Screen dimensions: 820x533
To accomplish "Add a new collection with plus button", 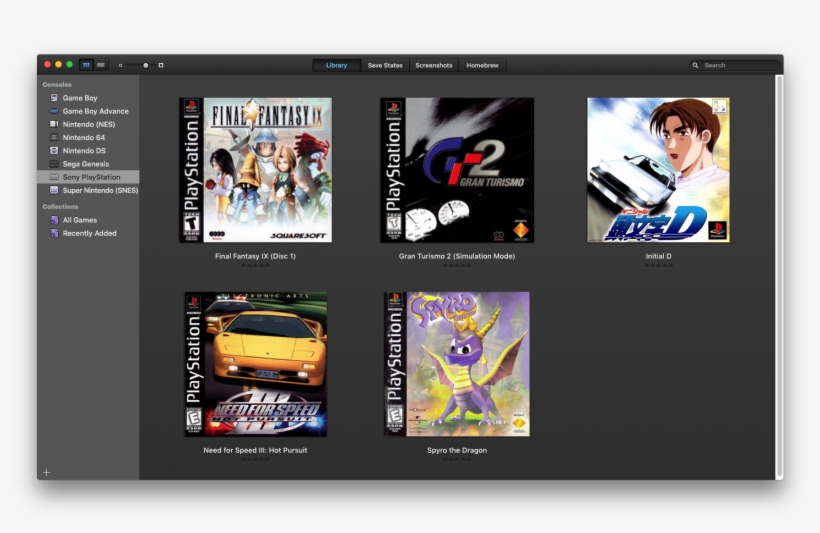I will click(46, 472).
